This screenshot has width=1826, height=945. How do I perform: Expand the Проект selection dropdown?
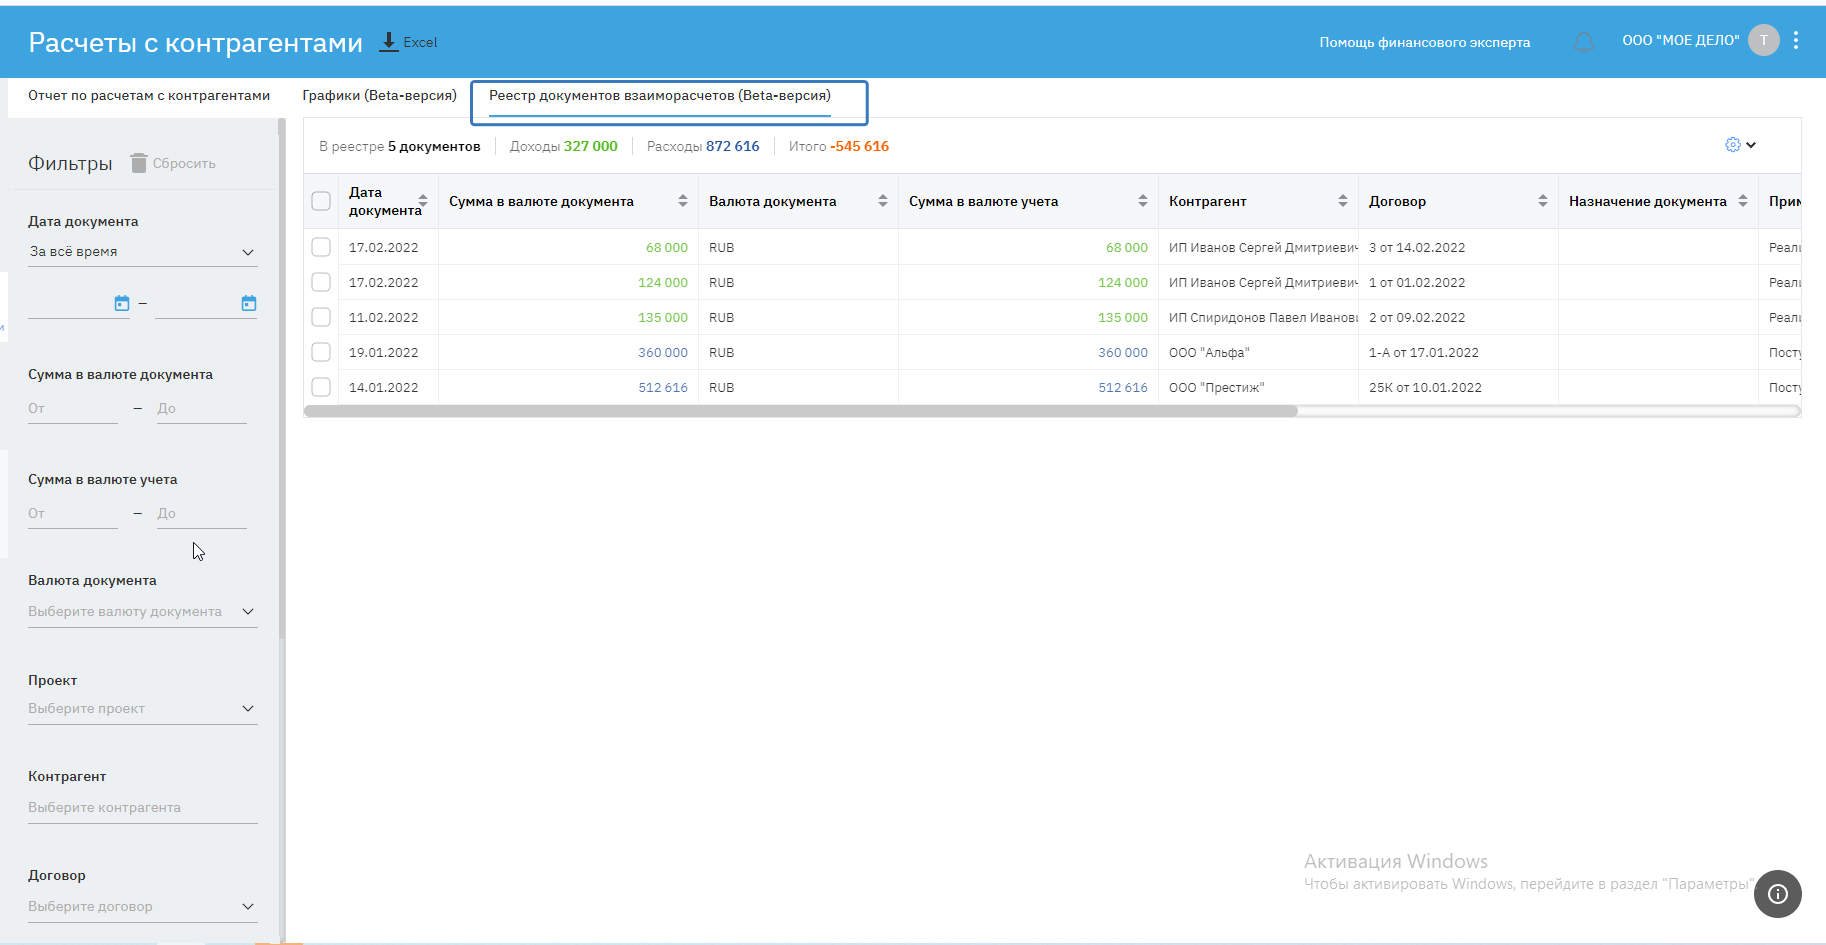coord(142,708)
